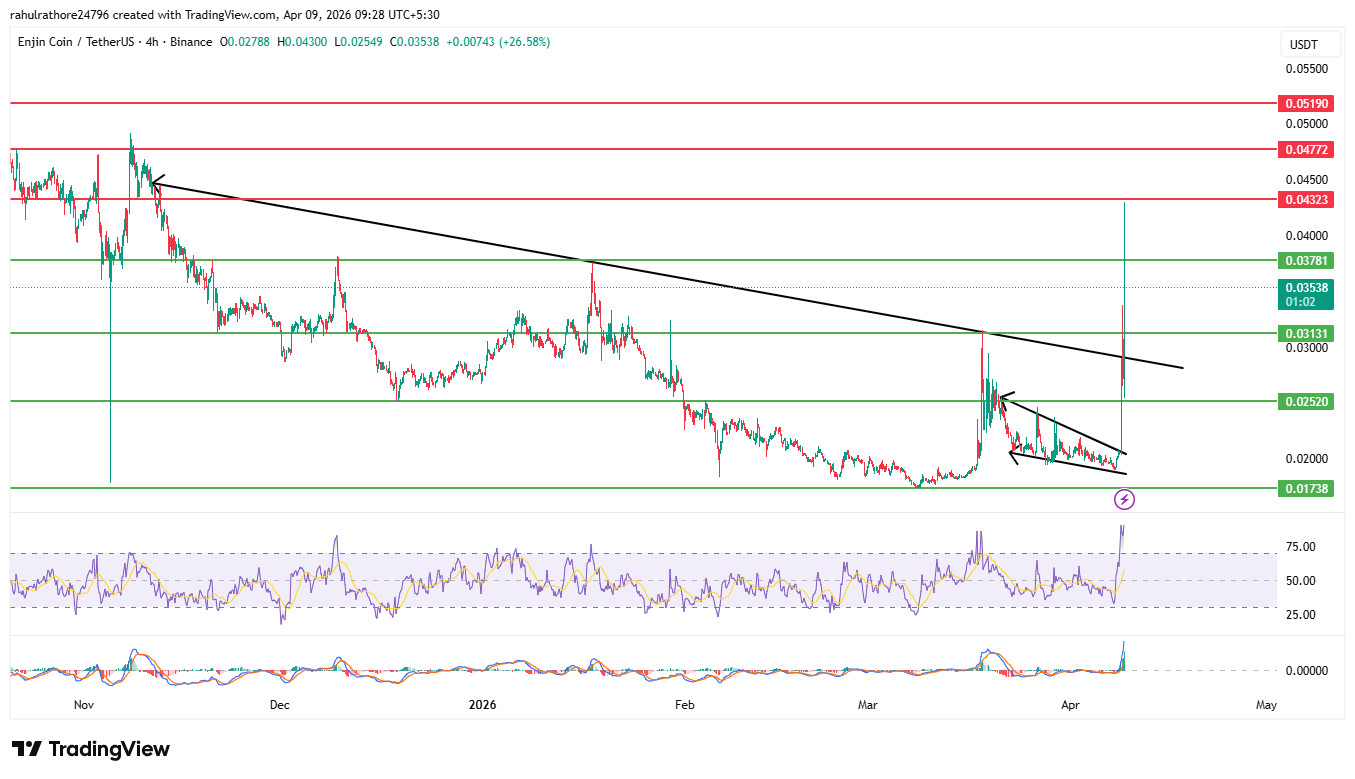Click the Nov label on the time axis
Viewport: 1355px width, 779px height.
(84, 705)
